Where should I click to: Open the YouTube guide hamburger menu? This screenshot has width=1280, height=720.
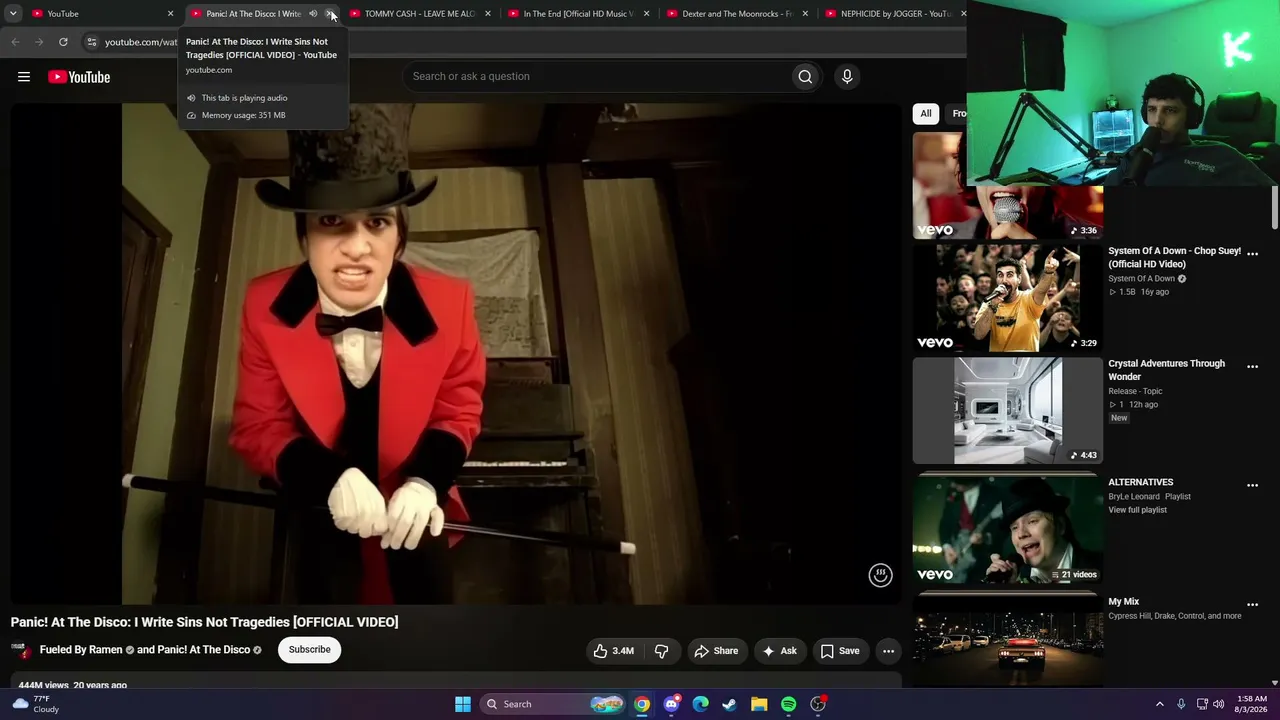24,77
